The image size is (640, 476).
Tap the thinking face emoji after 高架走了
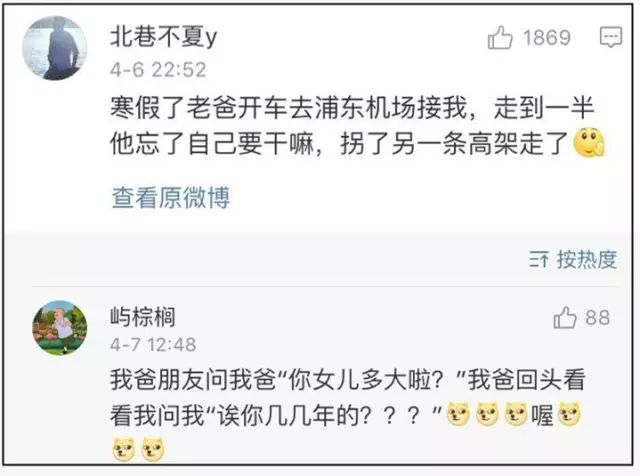point(589,142)
